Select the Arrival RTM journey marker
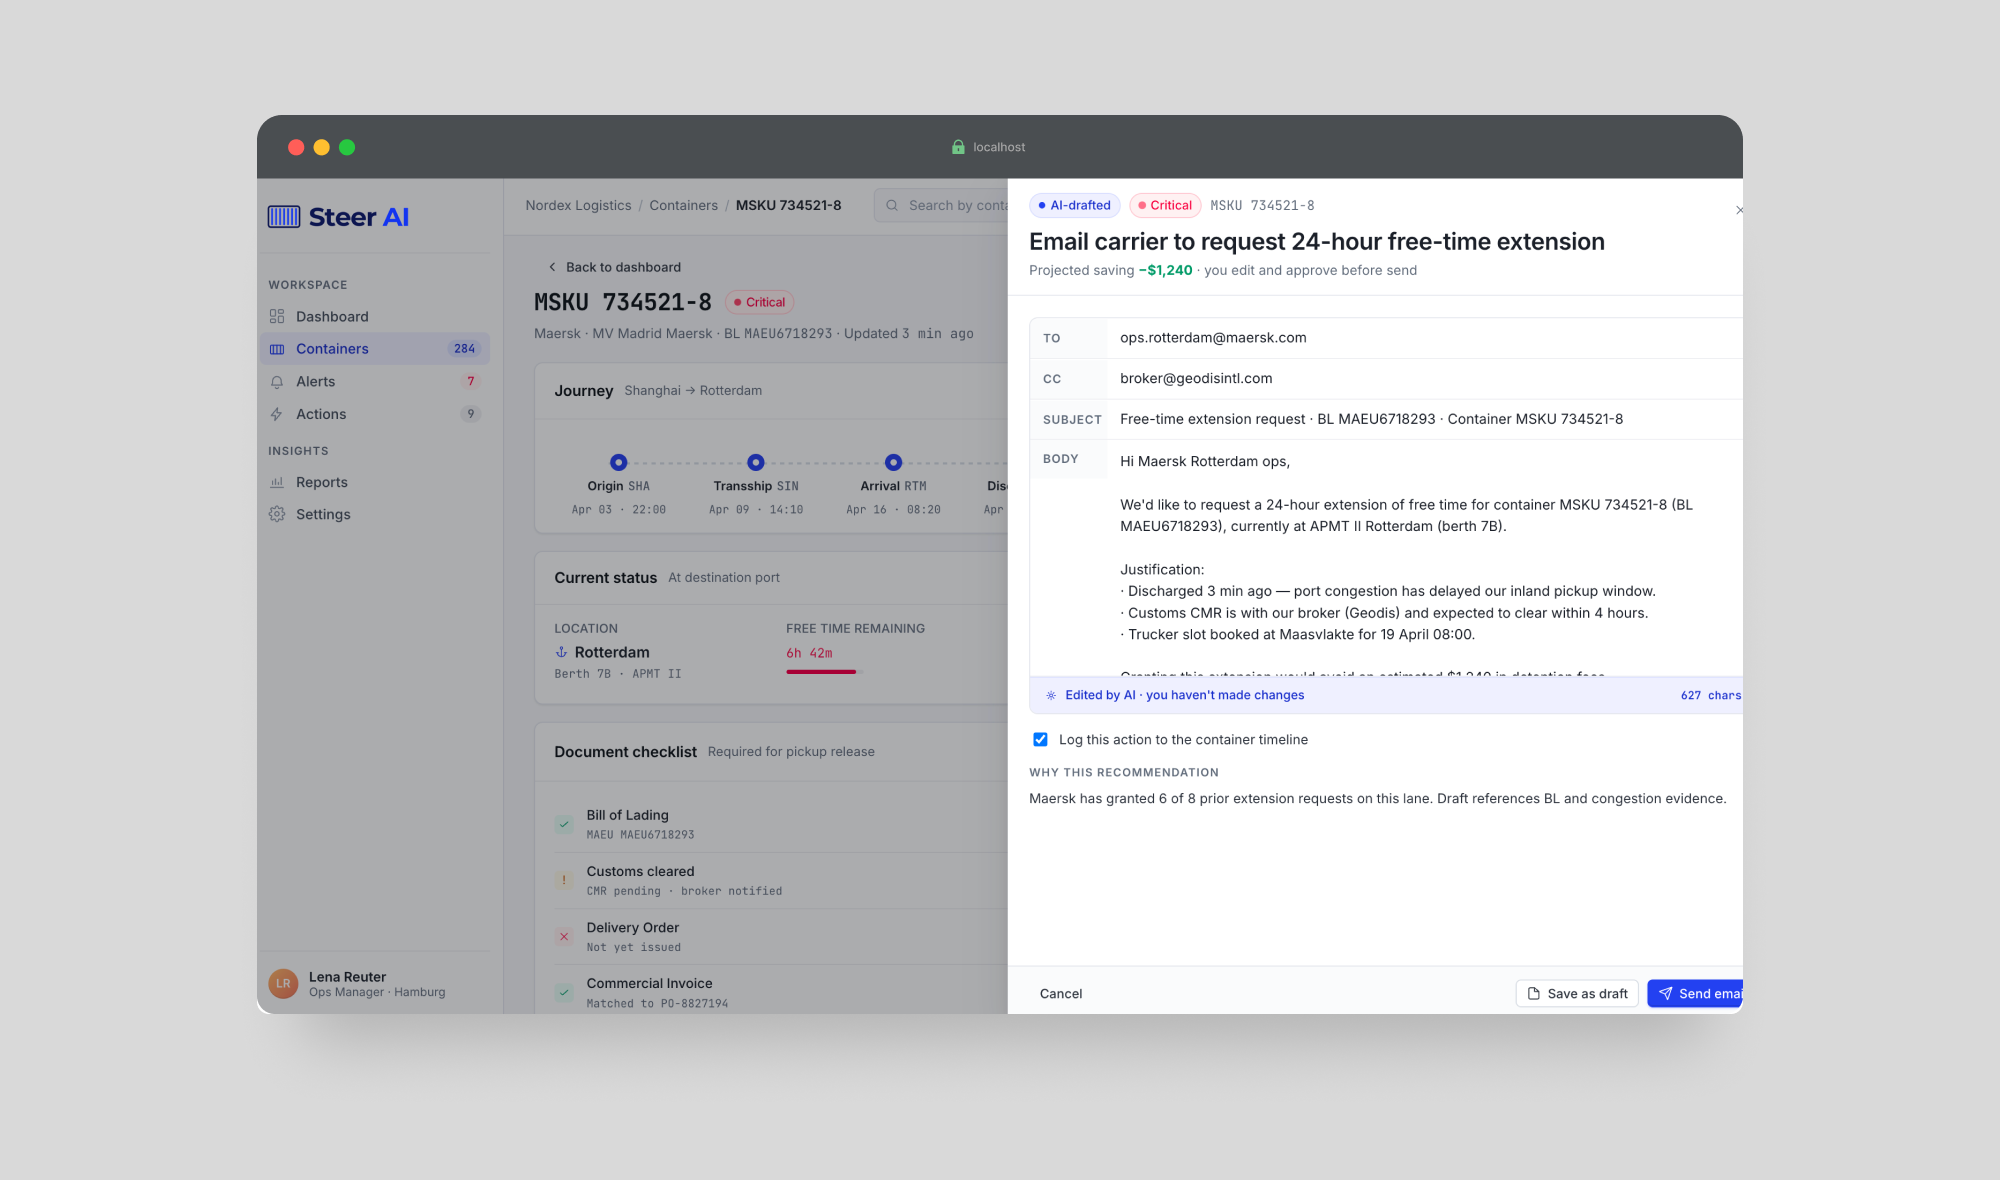 (x=893, y=462)
